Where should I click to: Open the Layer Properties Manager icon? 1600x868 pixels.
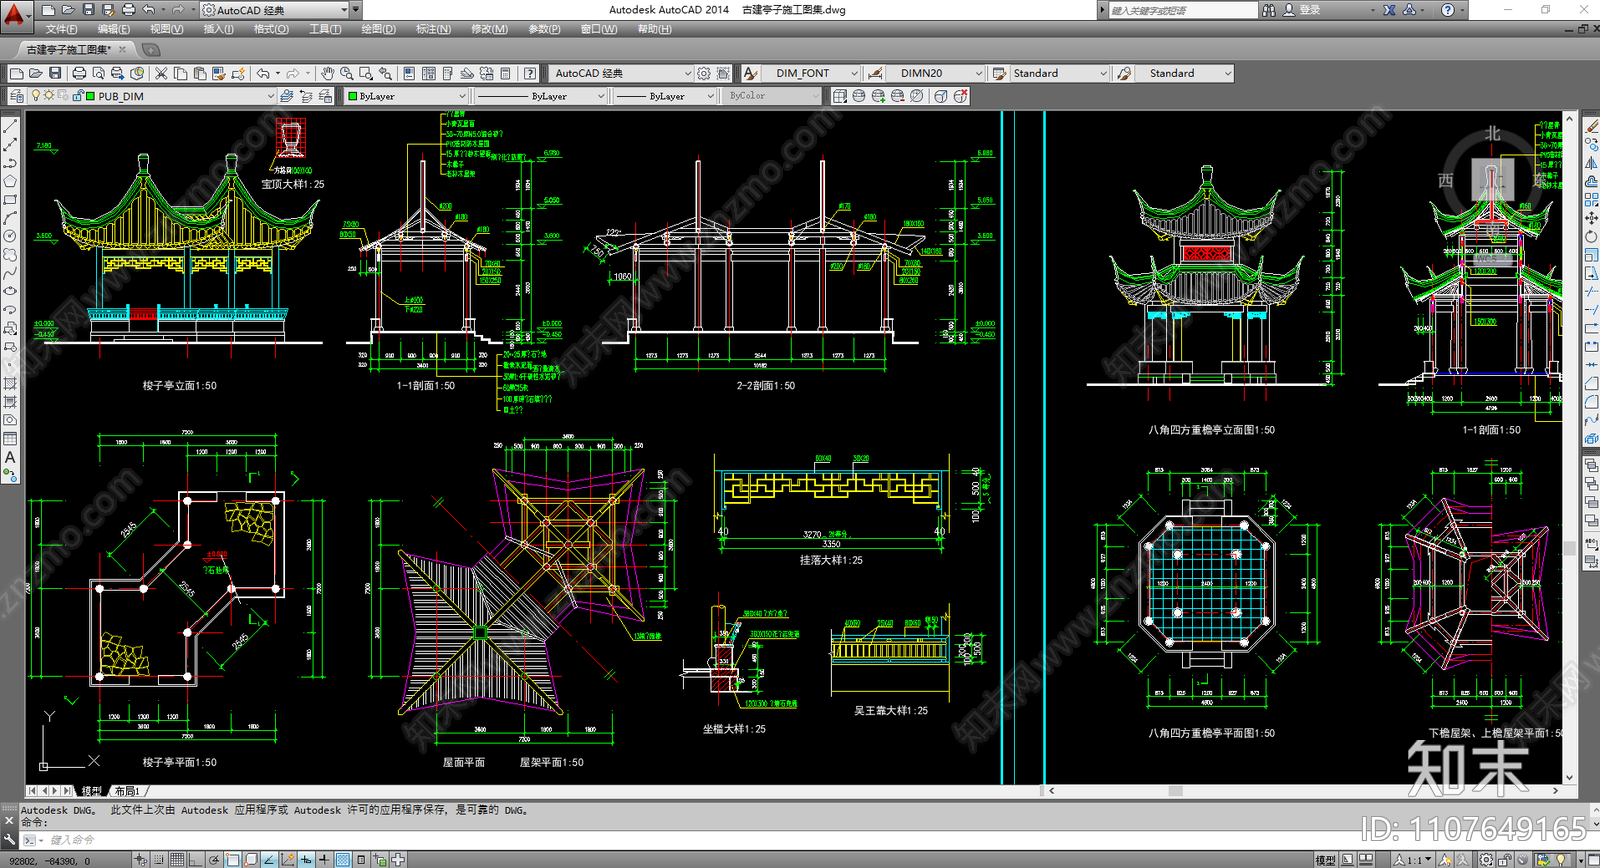coord(16,96)
